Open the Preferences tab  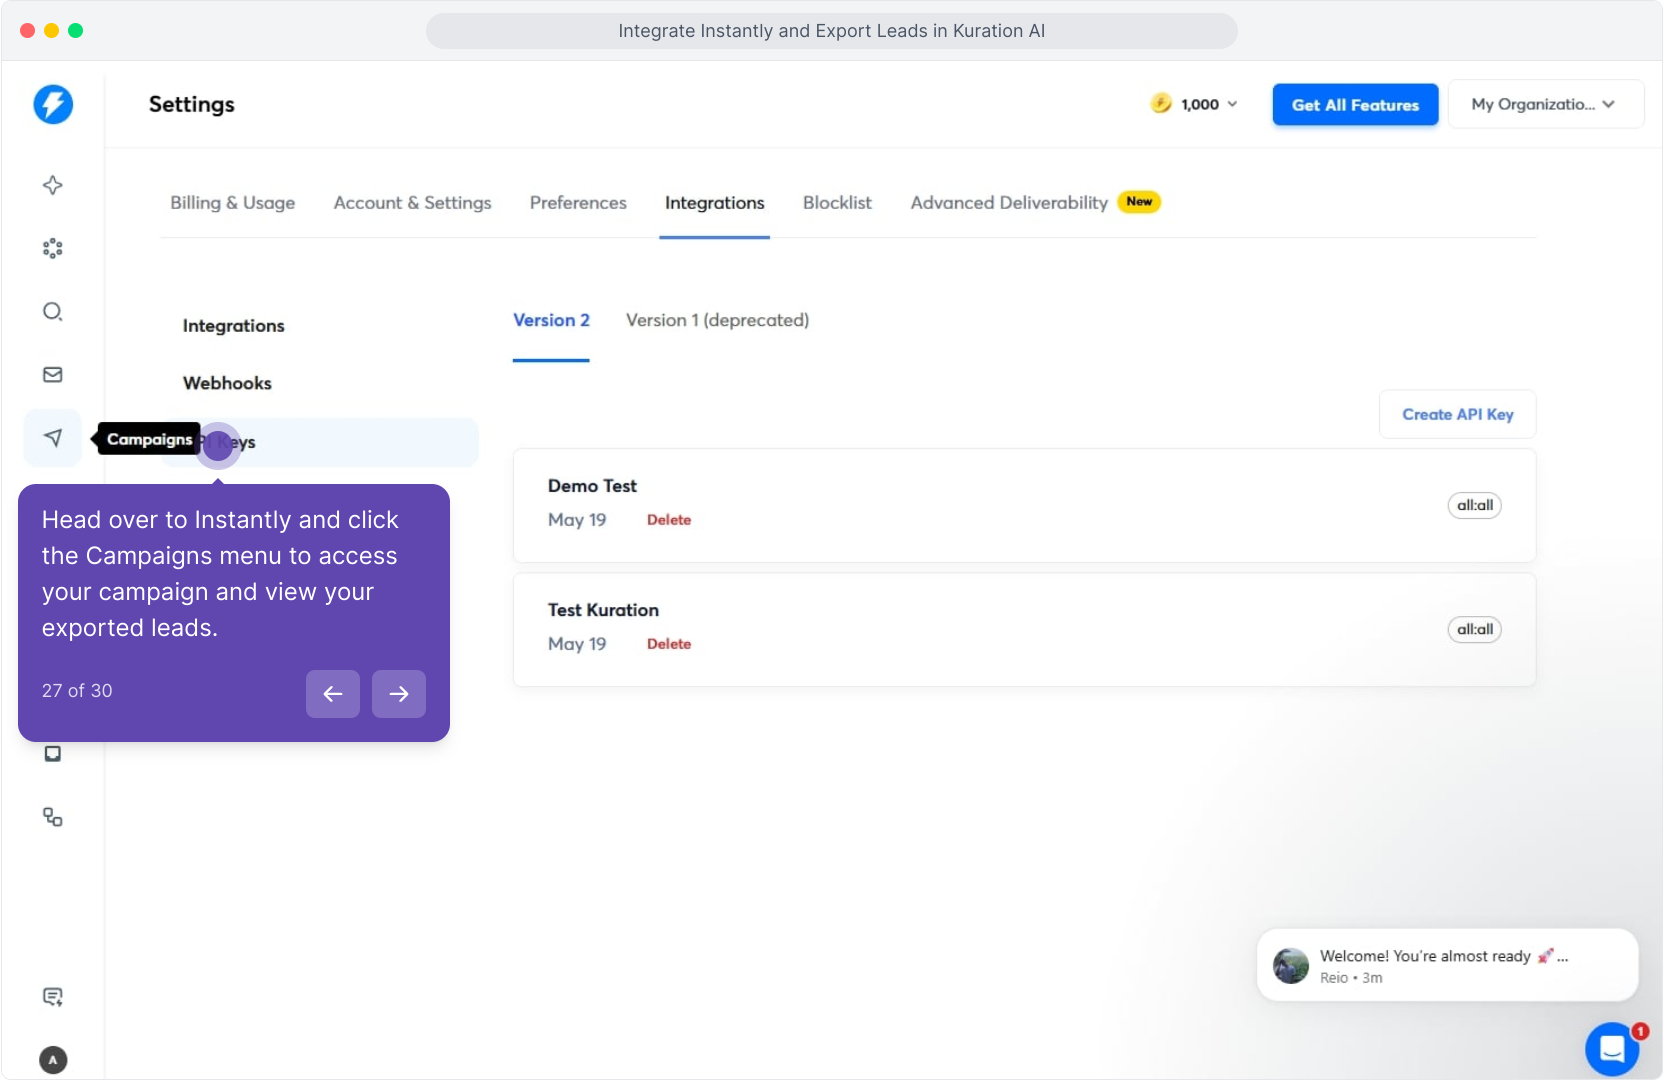click(578, 203)
